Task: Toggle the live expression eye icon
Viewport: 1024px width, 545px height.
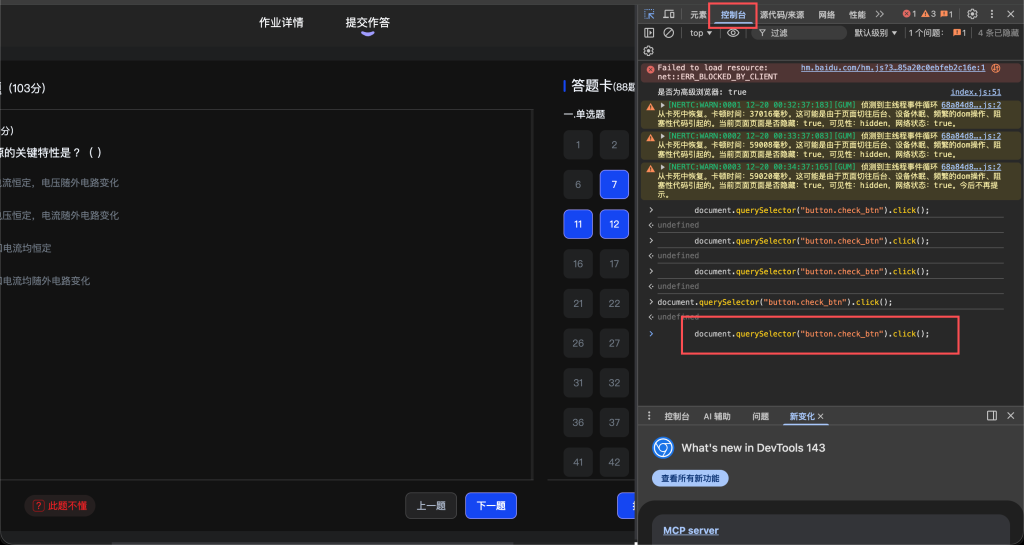Action: (733, 33)
